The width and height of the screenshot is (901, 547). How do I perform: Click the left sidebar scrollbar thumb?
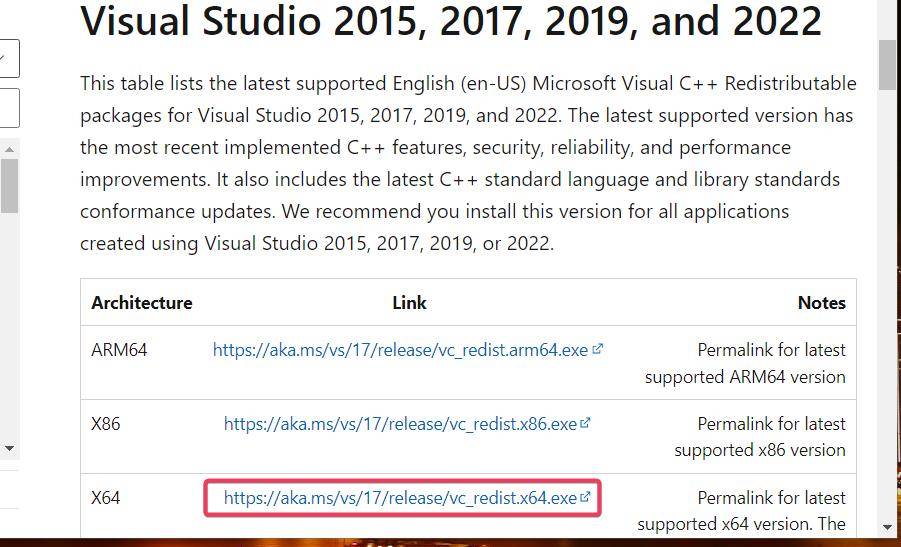[9, 186]
